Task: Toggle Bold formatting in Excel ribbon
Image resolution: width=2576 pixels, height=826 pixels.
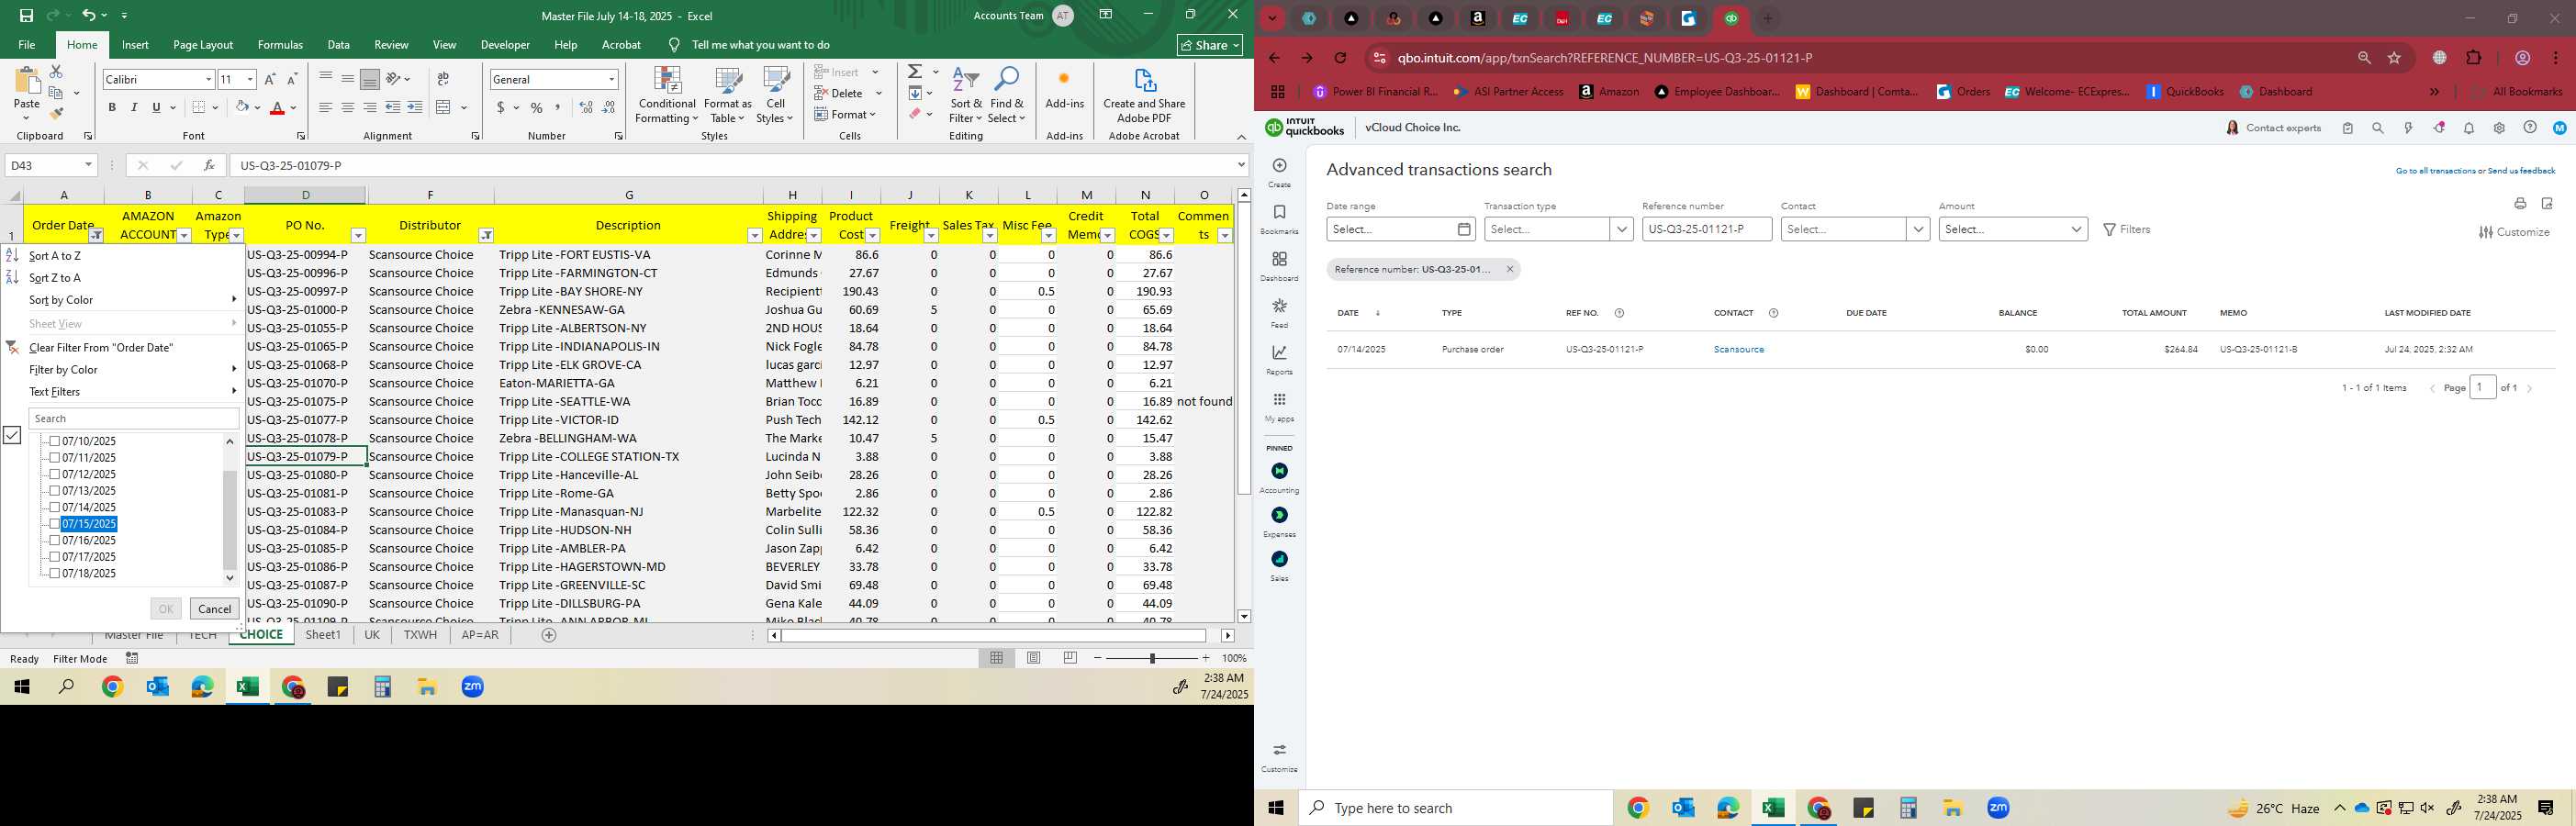Action: (112, 107)
